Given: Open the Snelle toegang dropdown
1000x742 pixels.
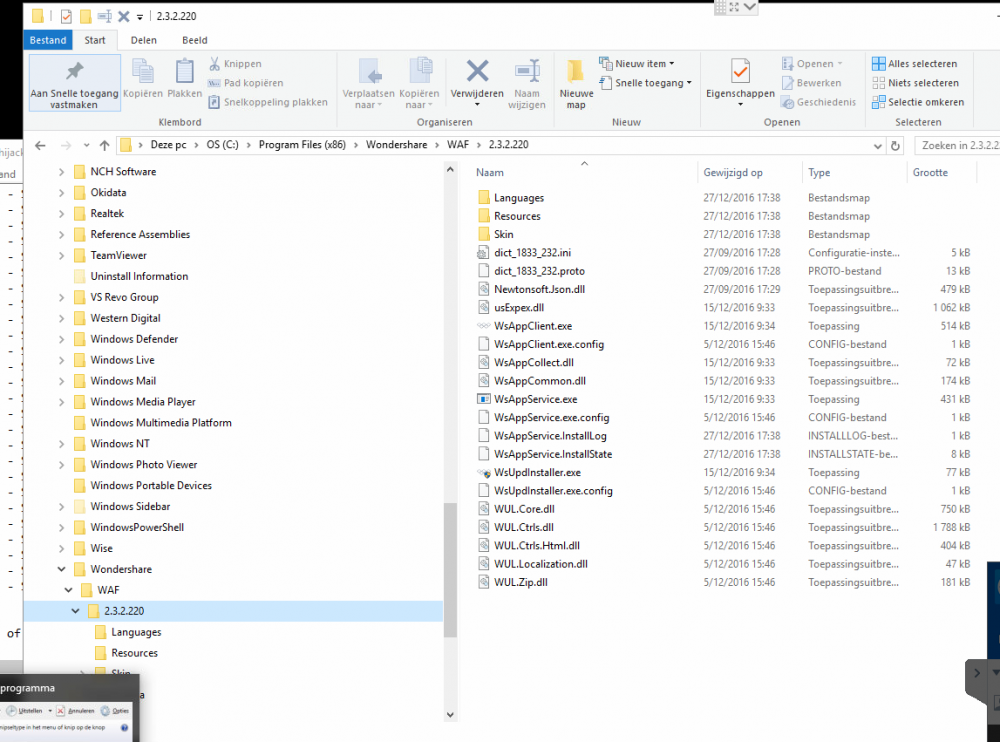Looking at the screenshot, I should point(645,83).
